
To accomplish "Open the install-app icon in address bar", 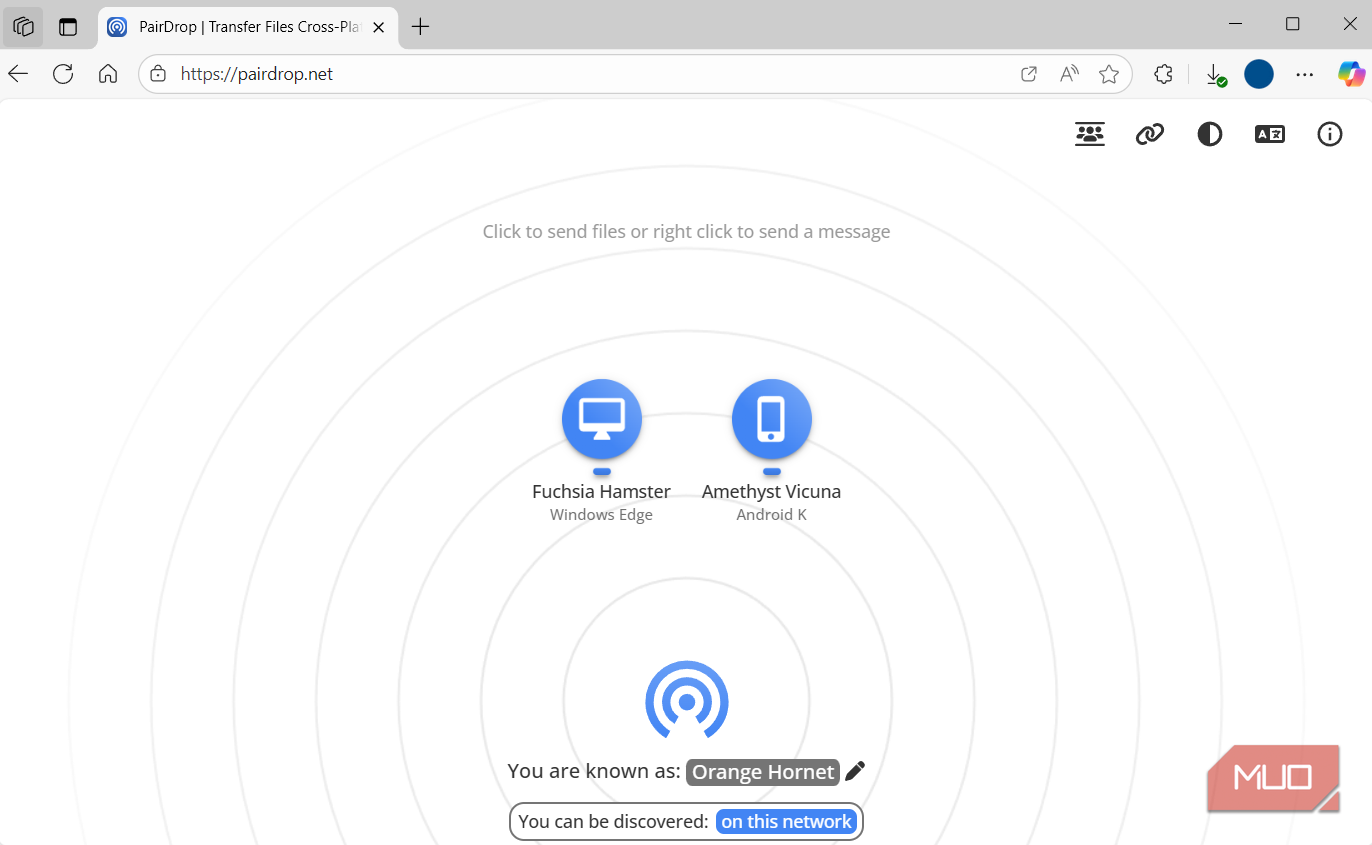I will [x=1029, y=74].
